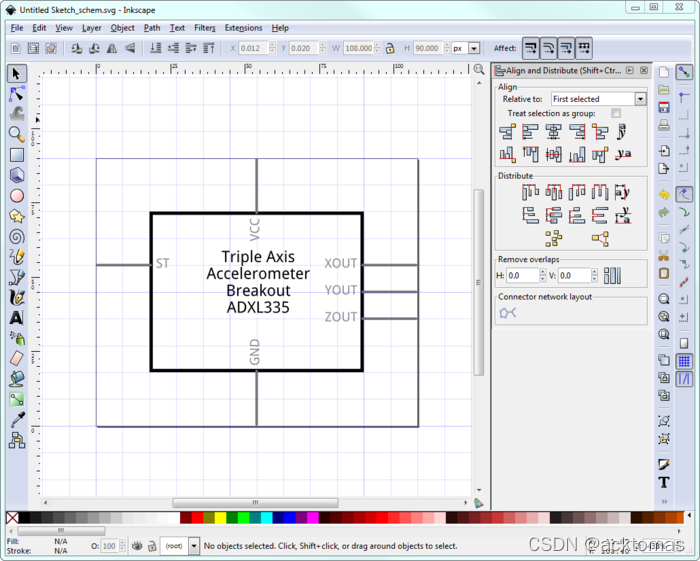Image resolution: width=700 pixels, height=561 pixels.
Task: Select the Calligraphy tool
Action: click(17, 298)
